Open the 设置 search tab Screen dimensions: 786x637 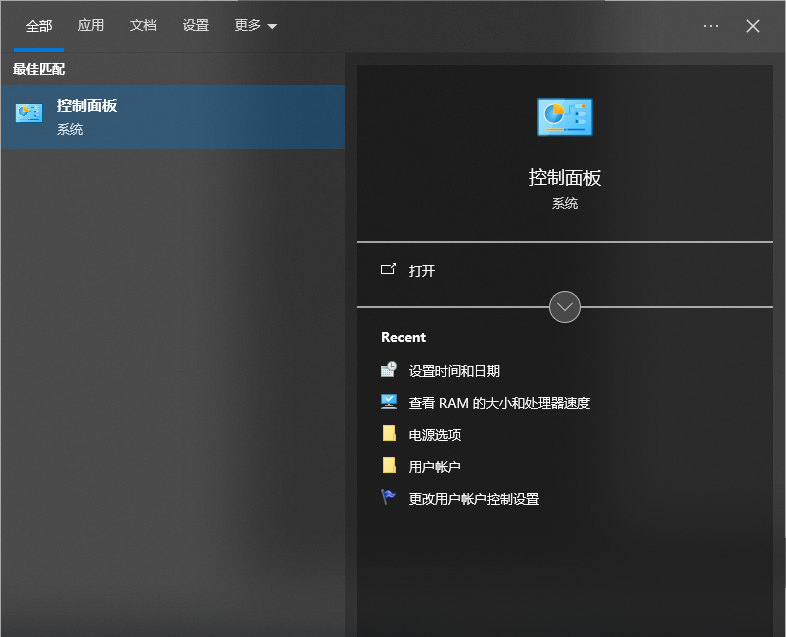[x=196, y=26]
